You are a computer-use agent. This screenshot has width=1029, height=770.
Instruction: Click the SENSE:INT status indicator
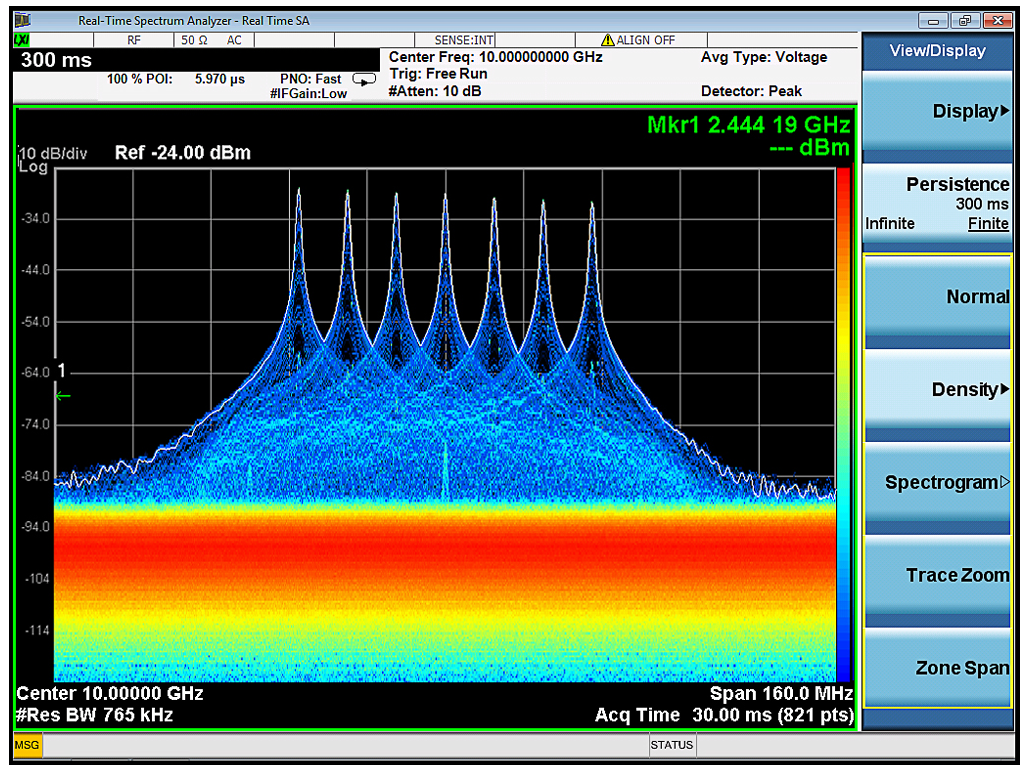(x=464, y=40)
